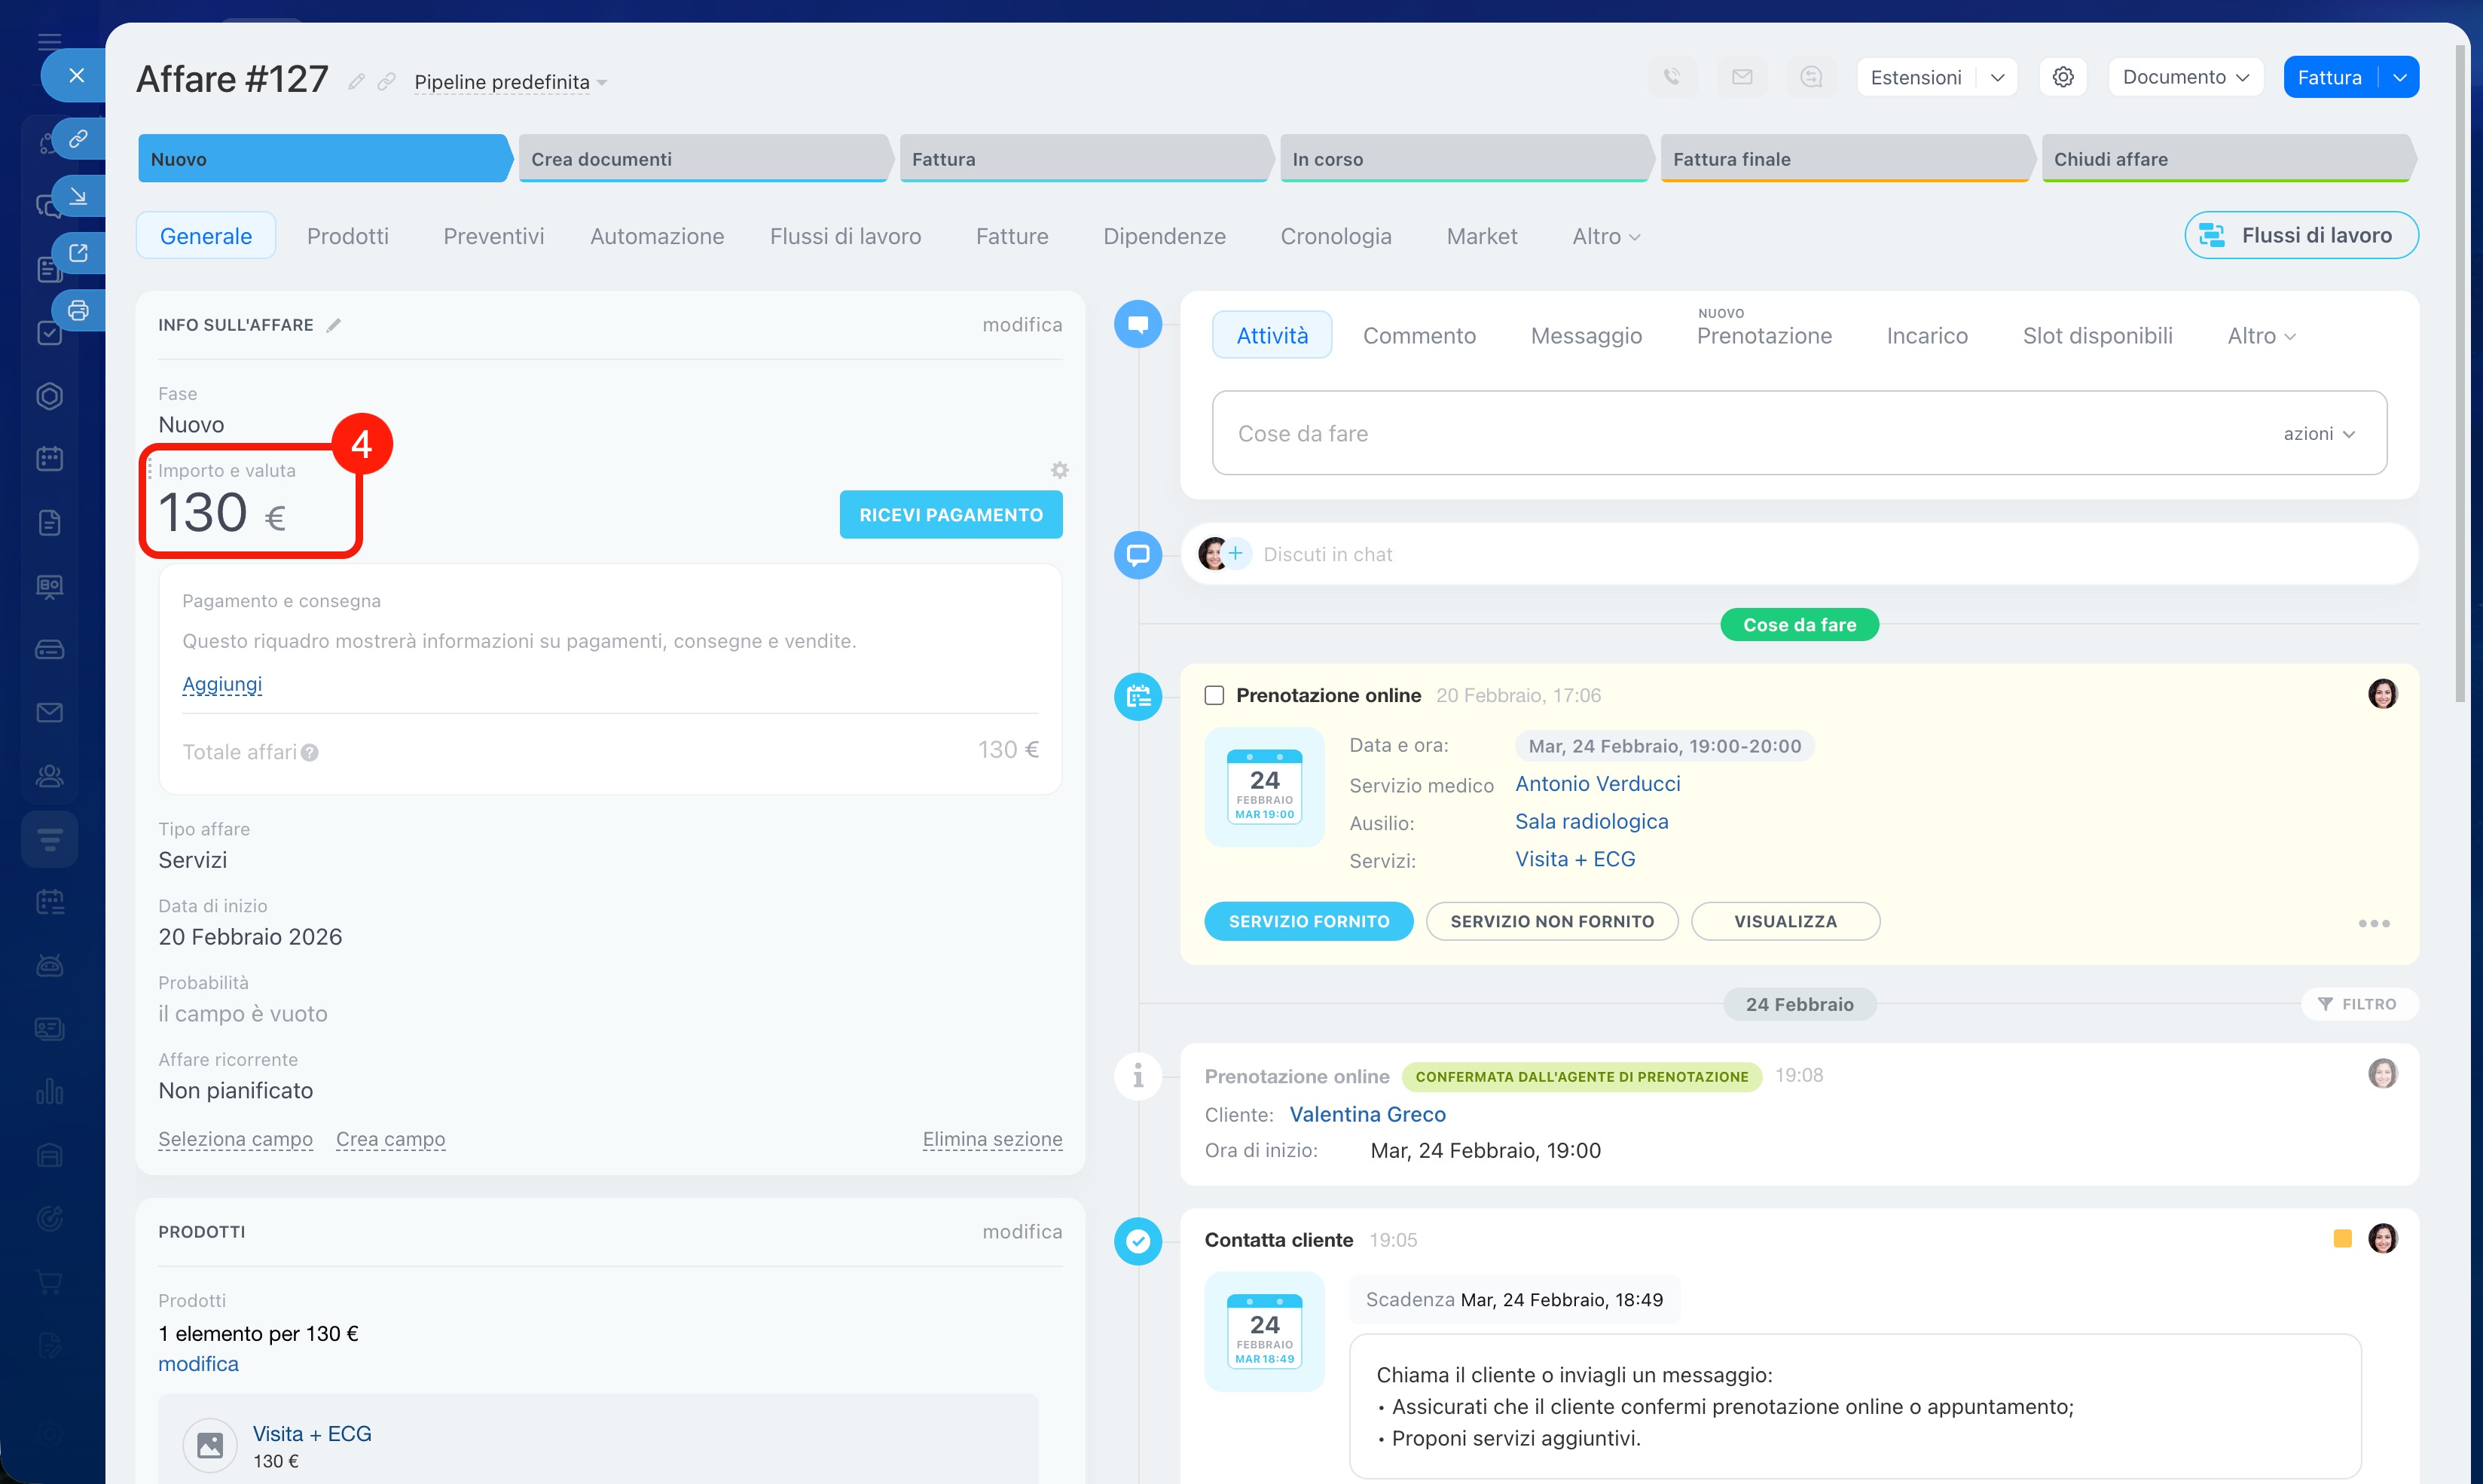
Task: Open field settings gear near Importo e valuta
Action: [x=1059, y=470]
